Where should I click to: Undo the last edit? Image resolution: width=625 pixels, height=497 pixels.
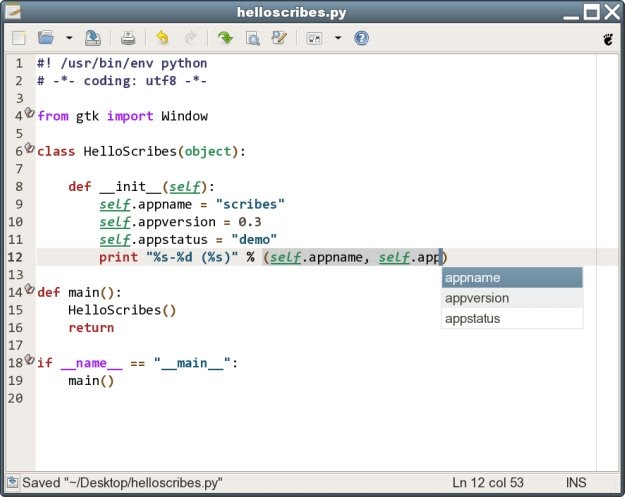click(x=162, y=38)
